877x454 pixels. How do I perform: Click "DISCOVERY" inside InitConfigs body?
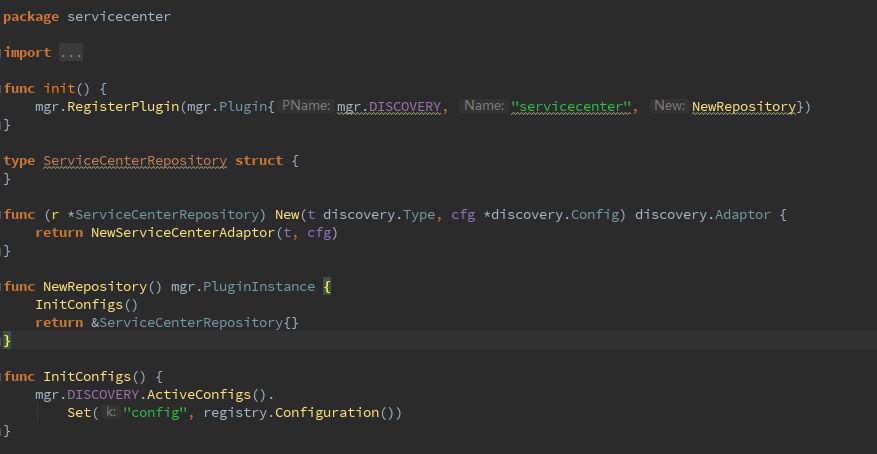(x=103, y=394)
